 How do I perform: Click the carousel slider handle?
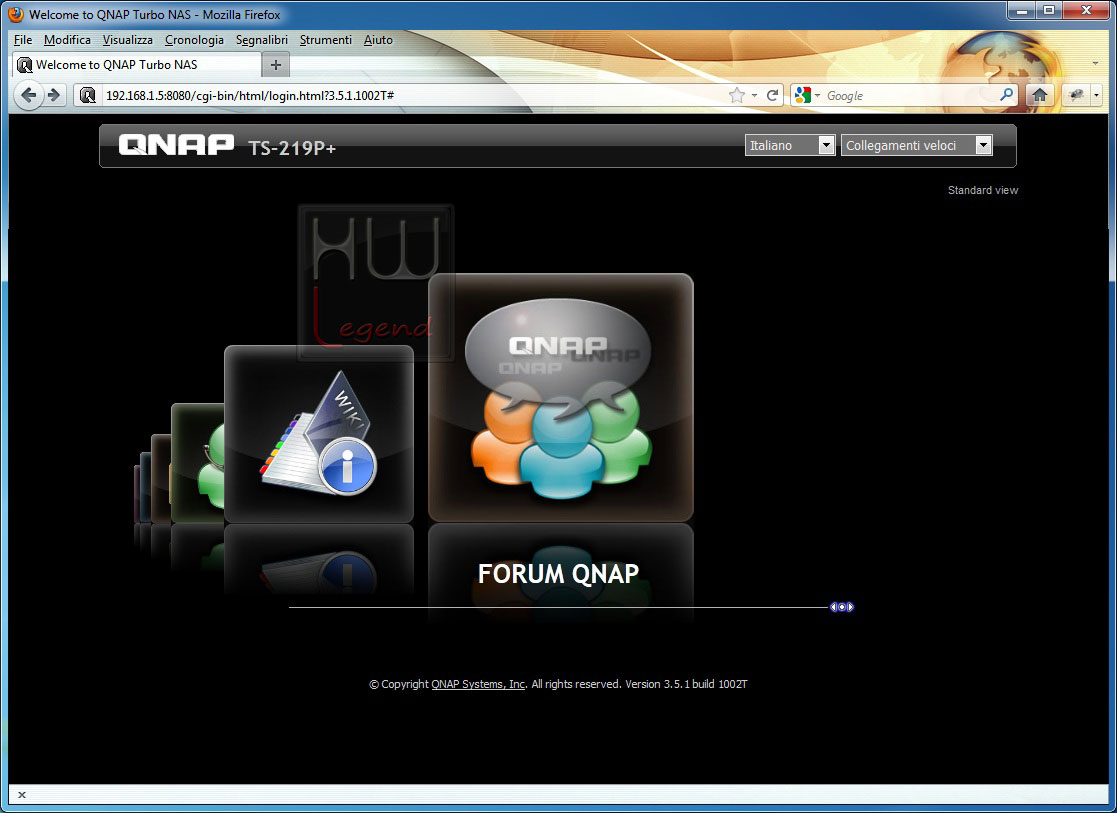tap(841, 607)
